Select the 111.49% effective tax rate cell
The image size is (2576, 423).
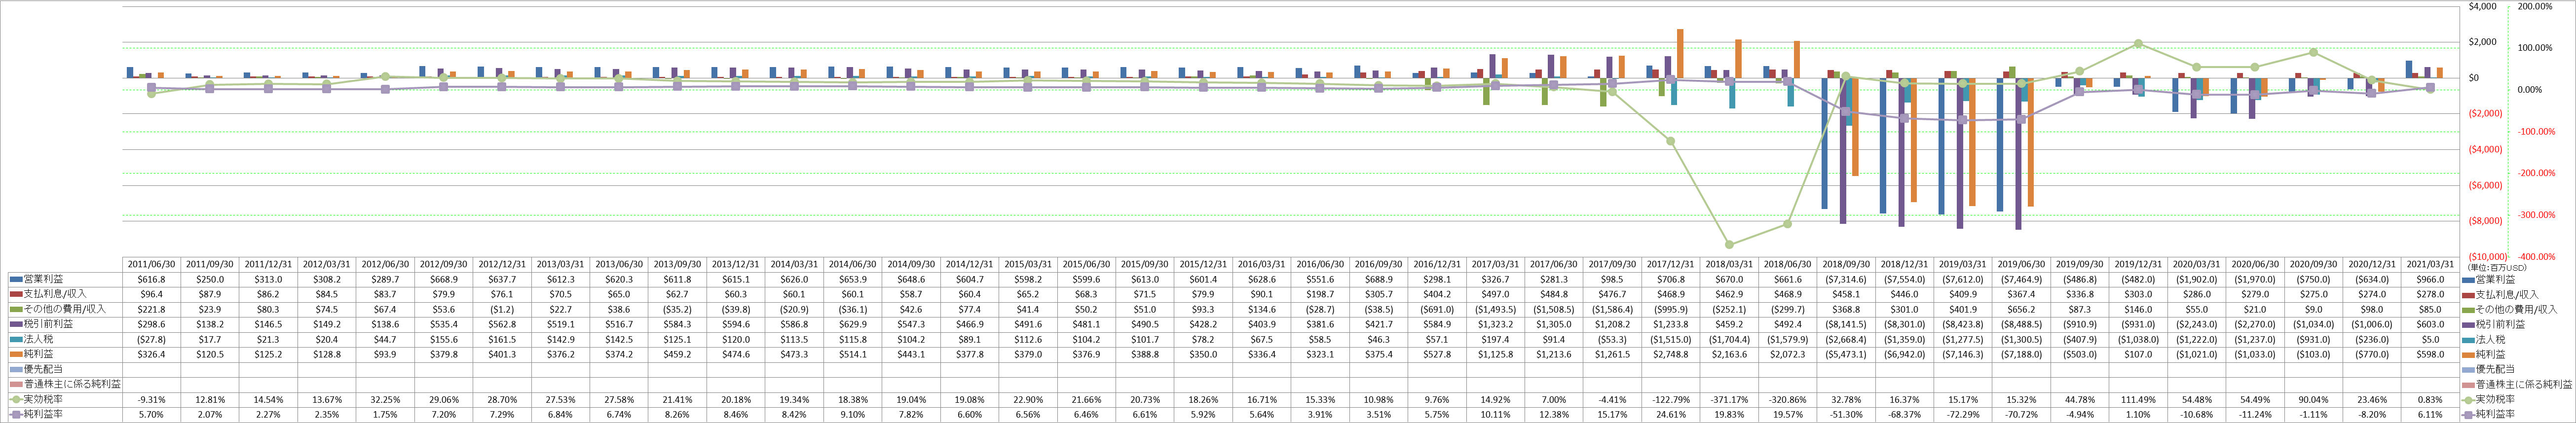(x=2138, y=400)
